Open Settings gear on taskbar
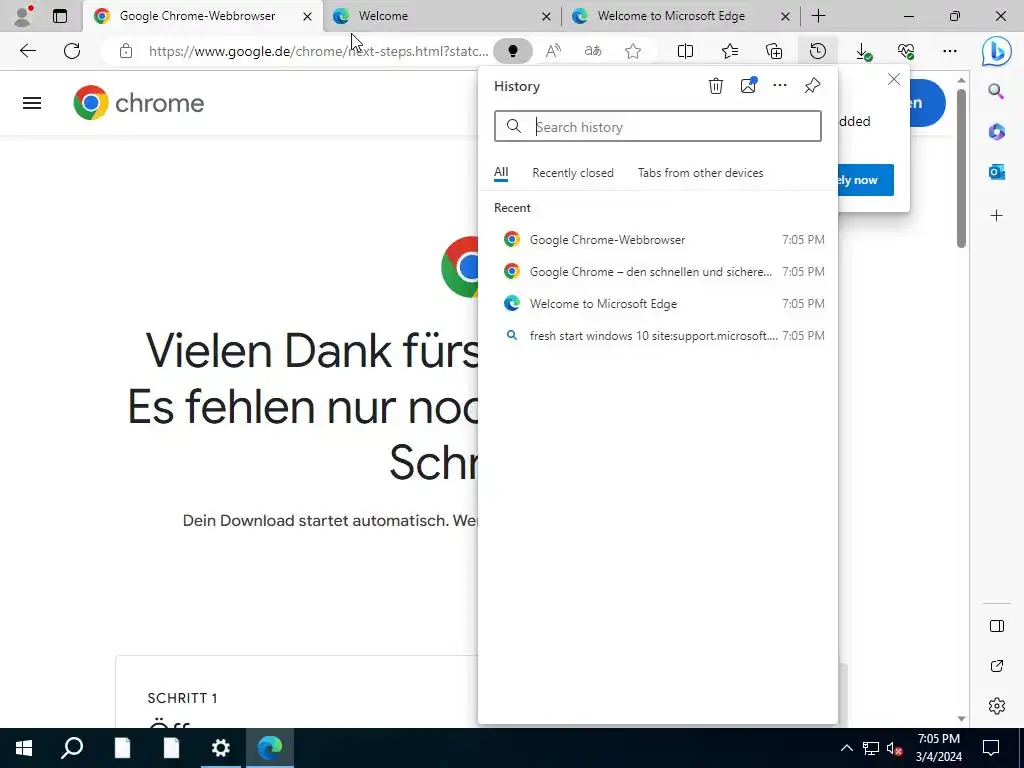Image resolution: width=1024 pixels, height=768 pixels. [221, 748]
